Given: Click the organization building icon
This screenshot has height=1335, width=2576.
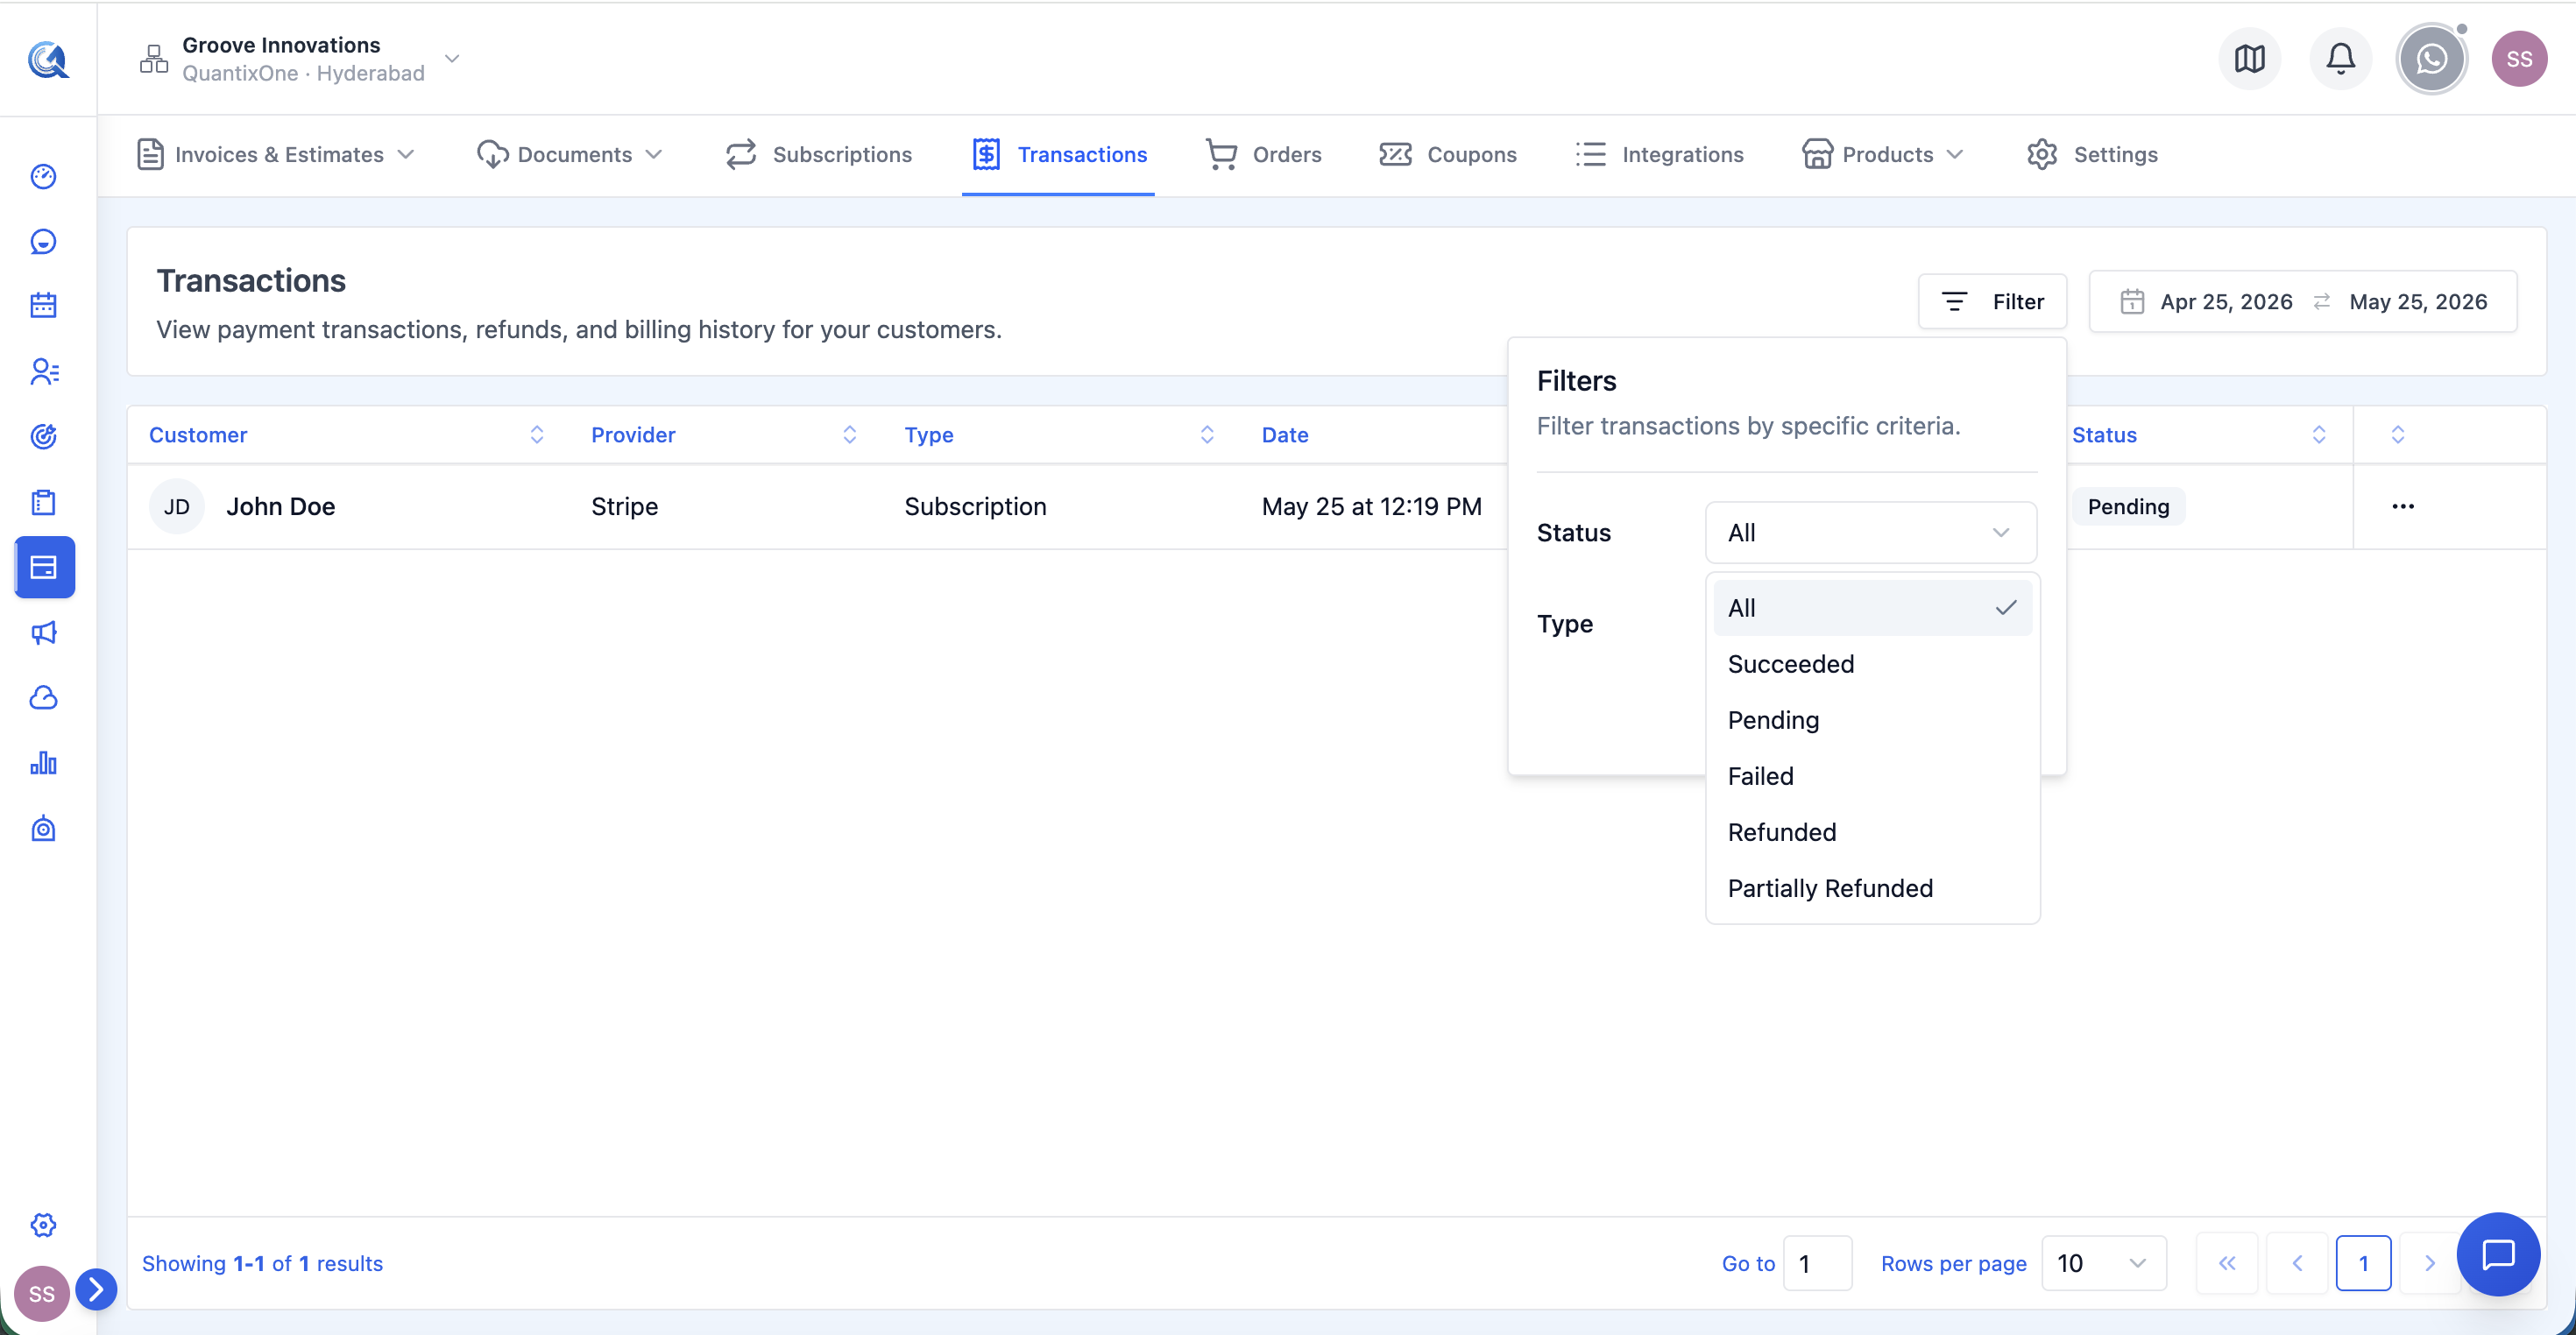Looking at the screenshot, I should click(154, 59).
